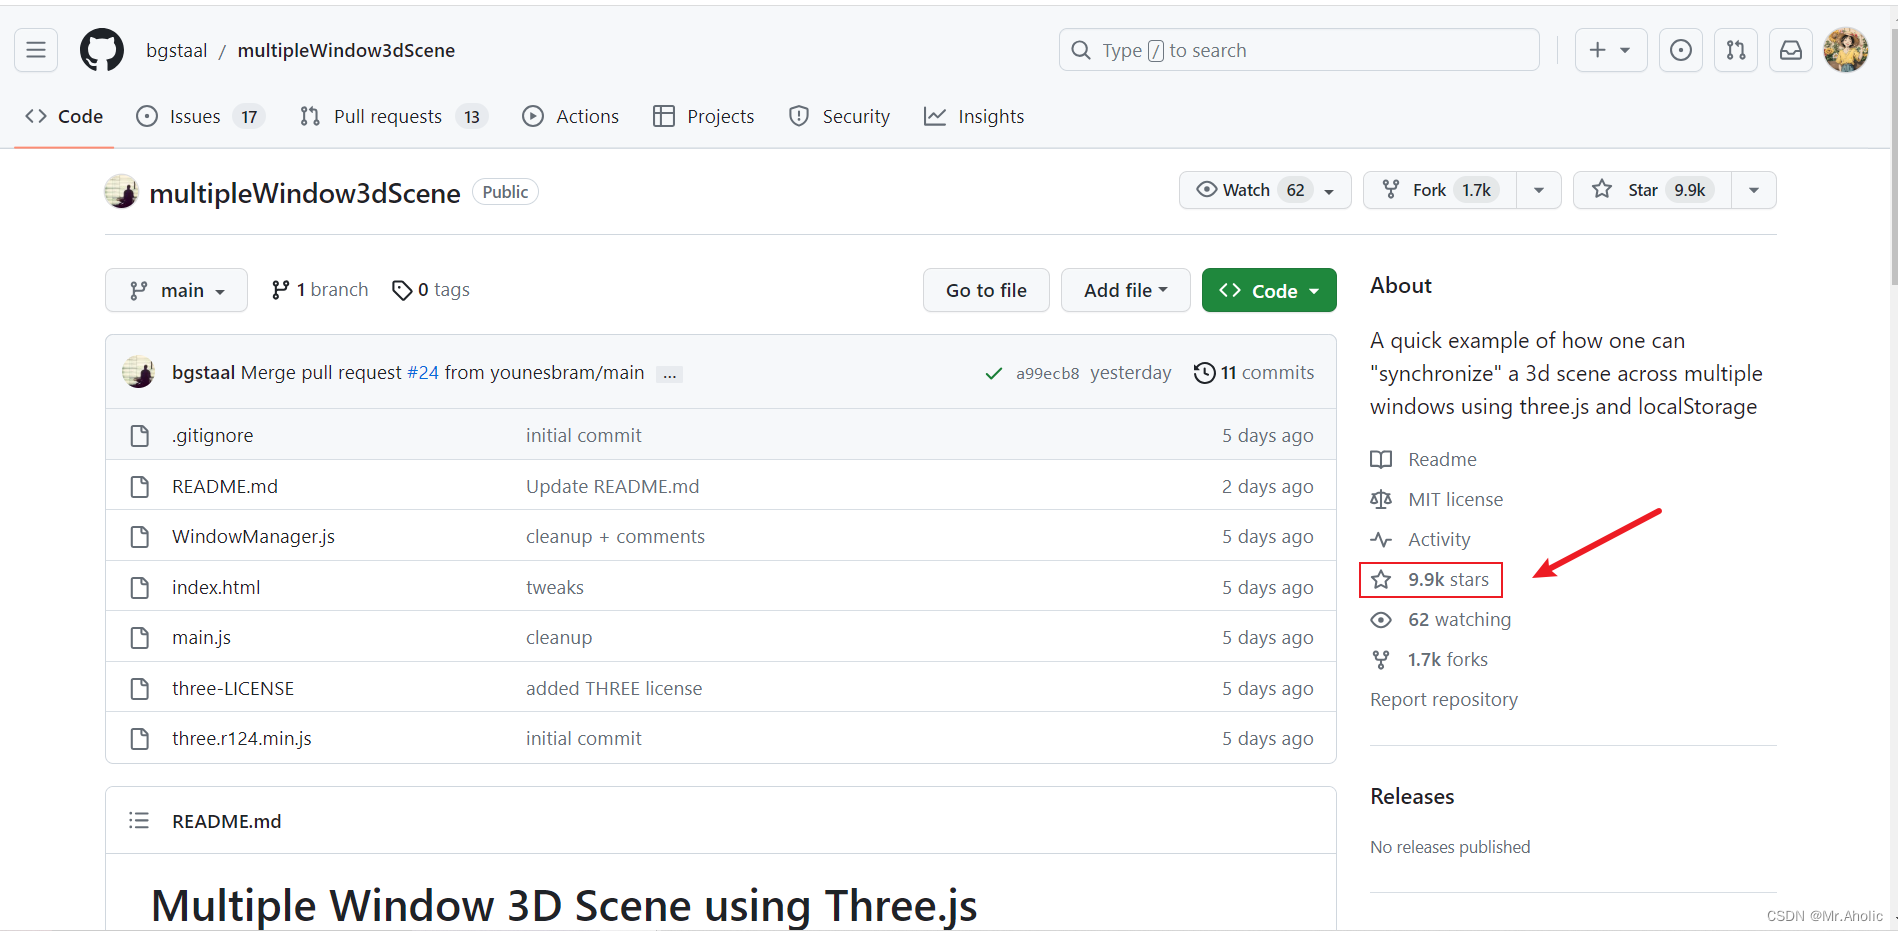Expand commit message ellipsis button

point(670,374)
